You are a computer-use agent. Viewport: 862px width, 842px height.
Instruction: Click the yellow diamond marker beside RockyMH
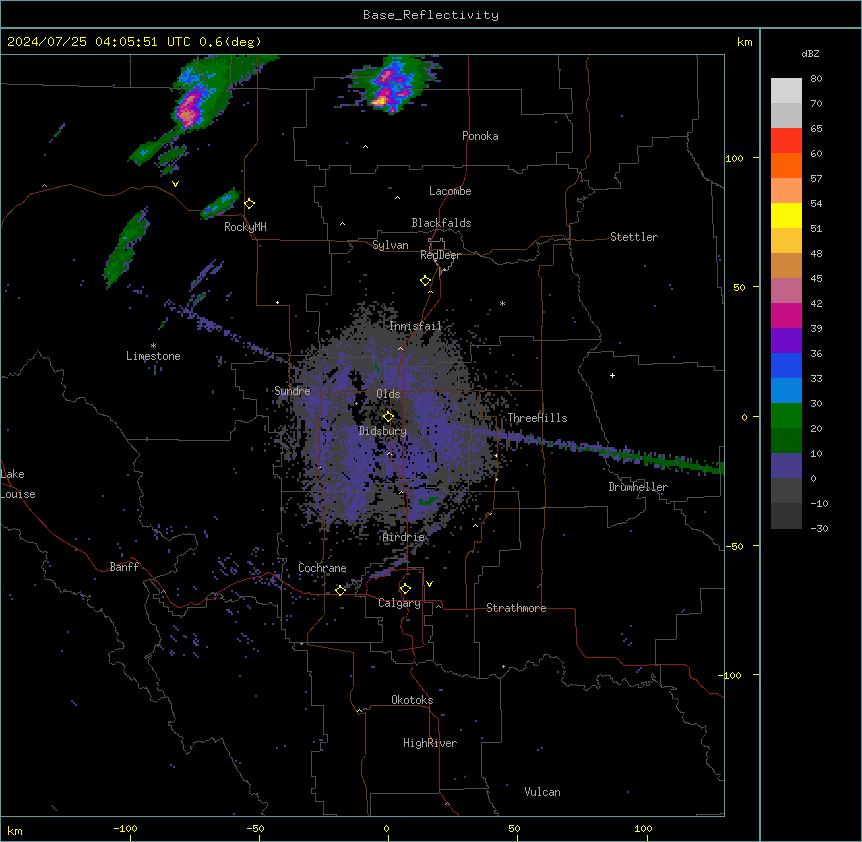coord(250,204)
